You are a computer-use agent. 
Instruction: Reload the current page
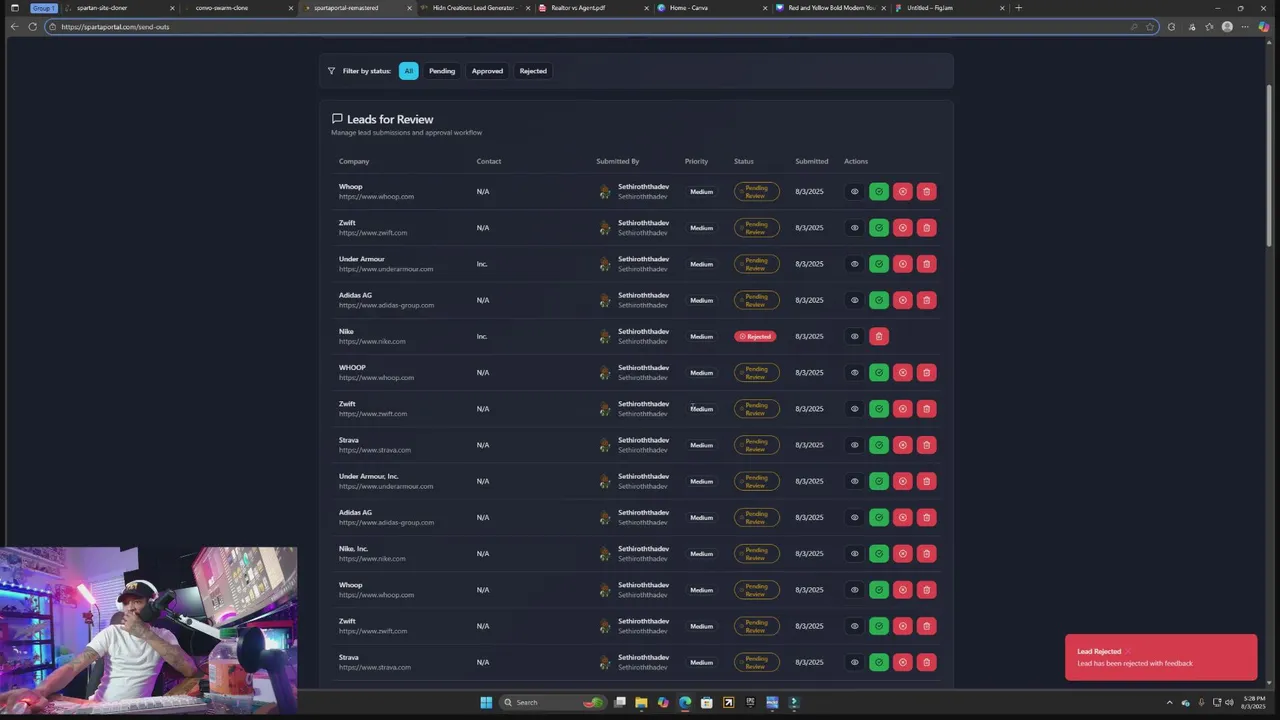33,27
